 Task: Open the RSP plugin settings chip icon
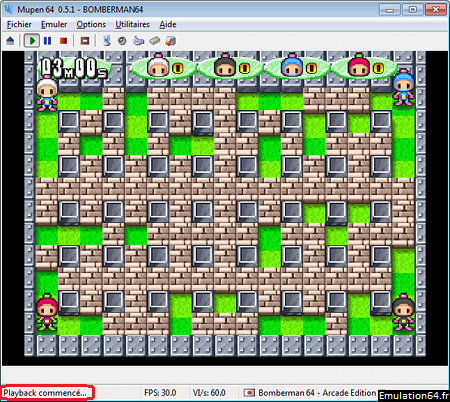(x=154, y=41)
